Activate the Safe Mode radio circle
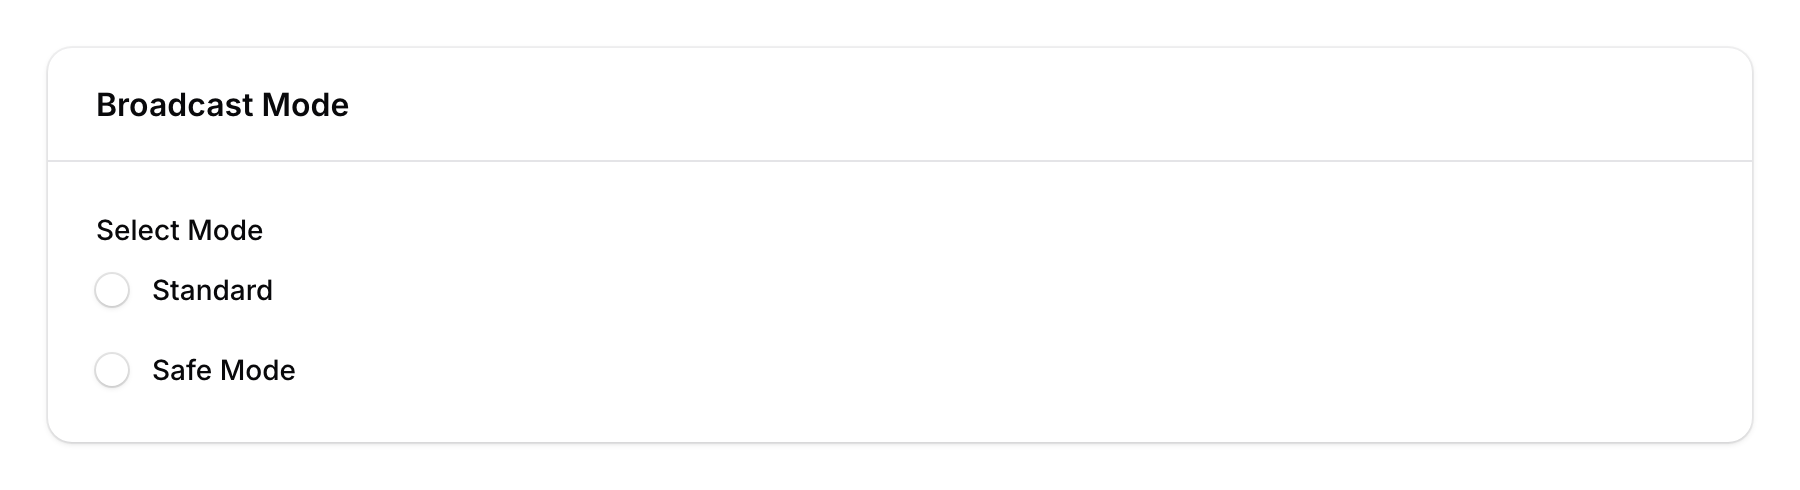1800x490 pixels. click(112, 371)
